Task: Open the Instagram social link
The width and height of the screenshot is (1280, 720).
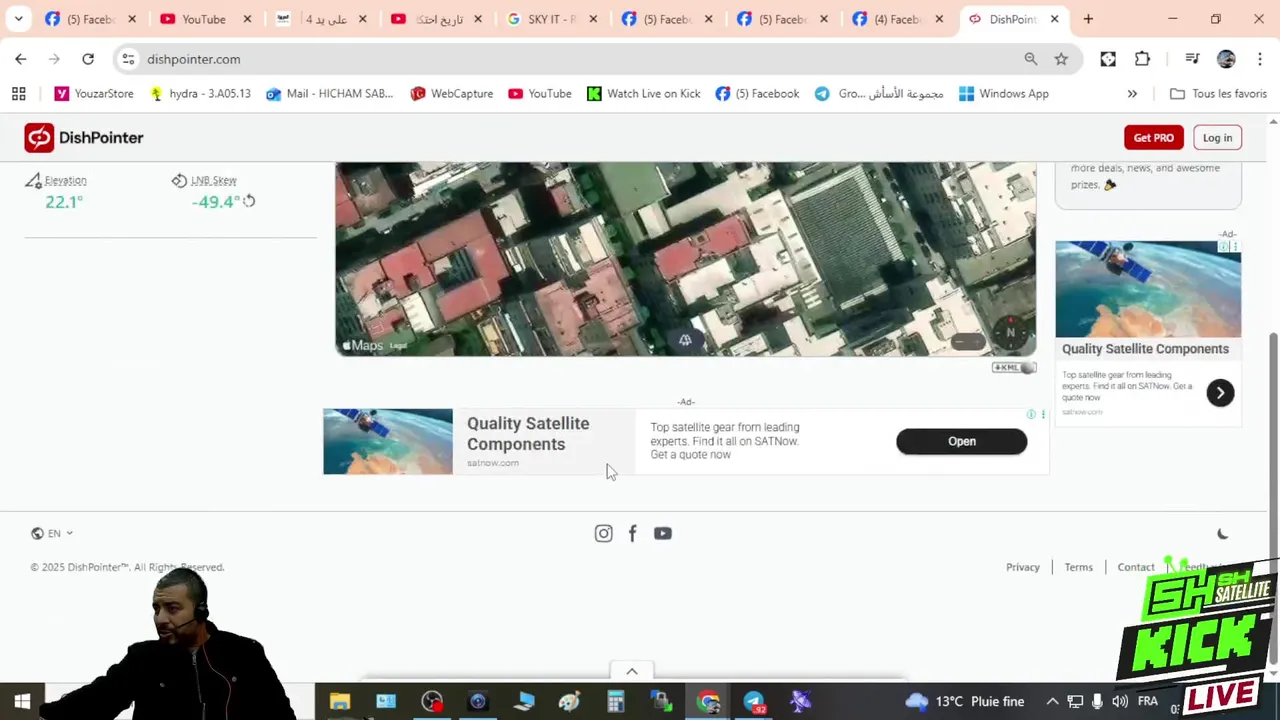Action: point(603,534)
